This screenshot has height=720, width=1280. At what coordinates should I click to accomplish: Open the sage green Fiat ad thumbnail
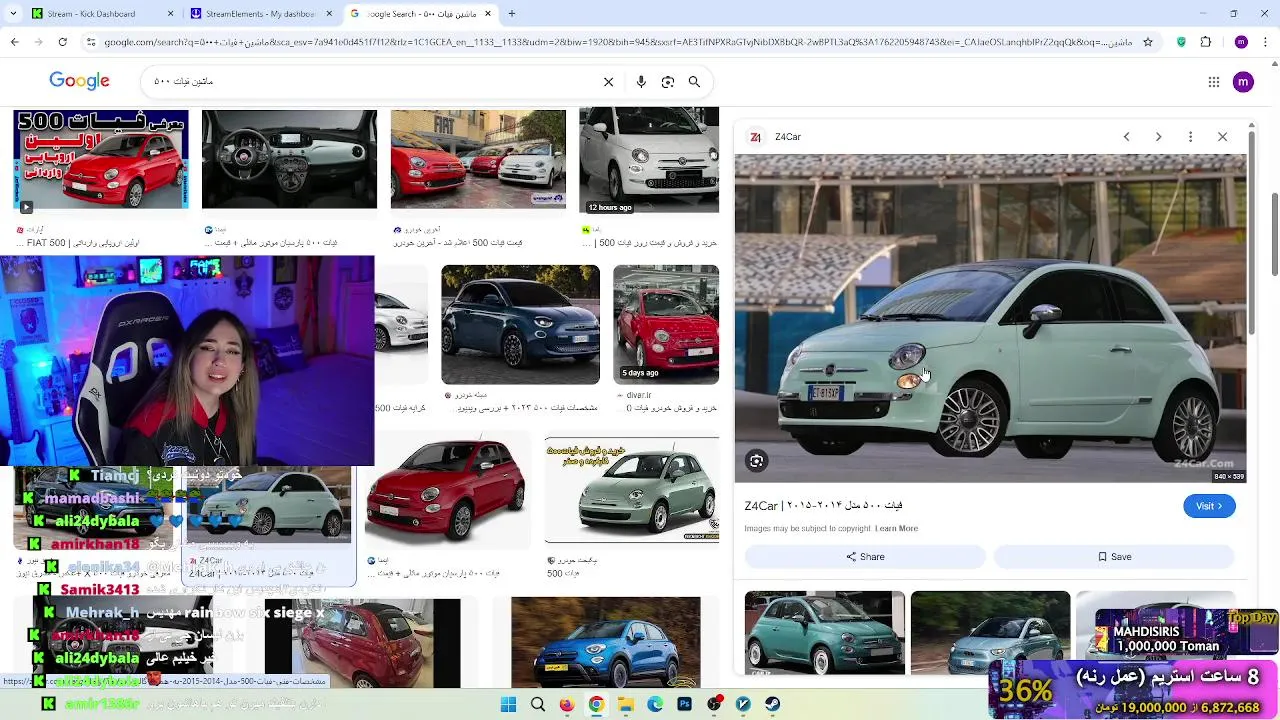[632, 490]
